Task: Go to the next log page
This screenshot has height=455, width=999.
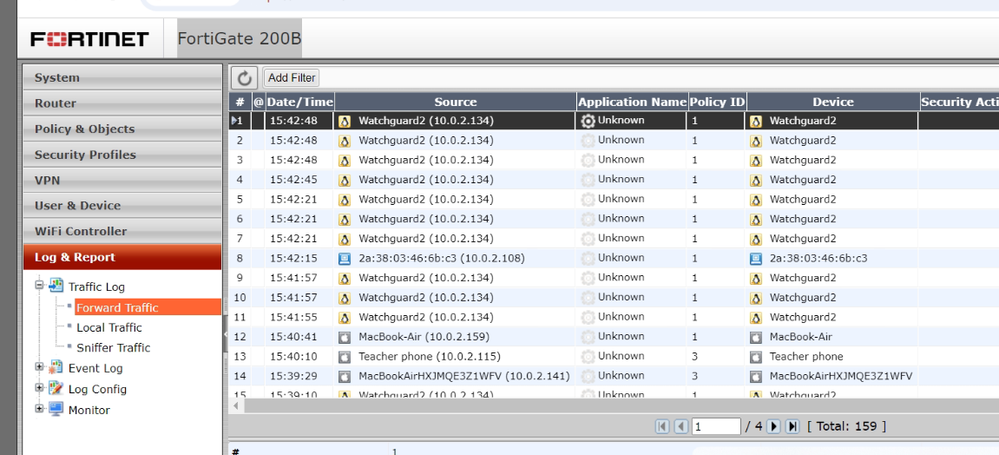Action: (774, 426)
